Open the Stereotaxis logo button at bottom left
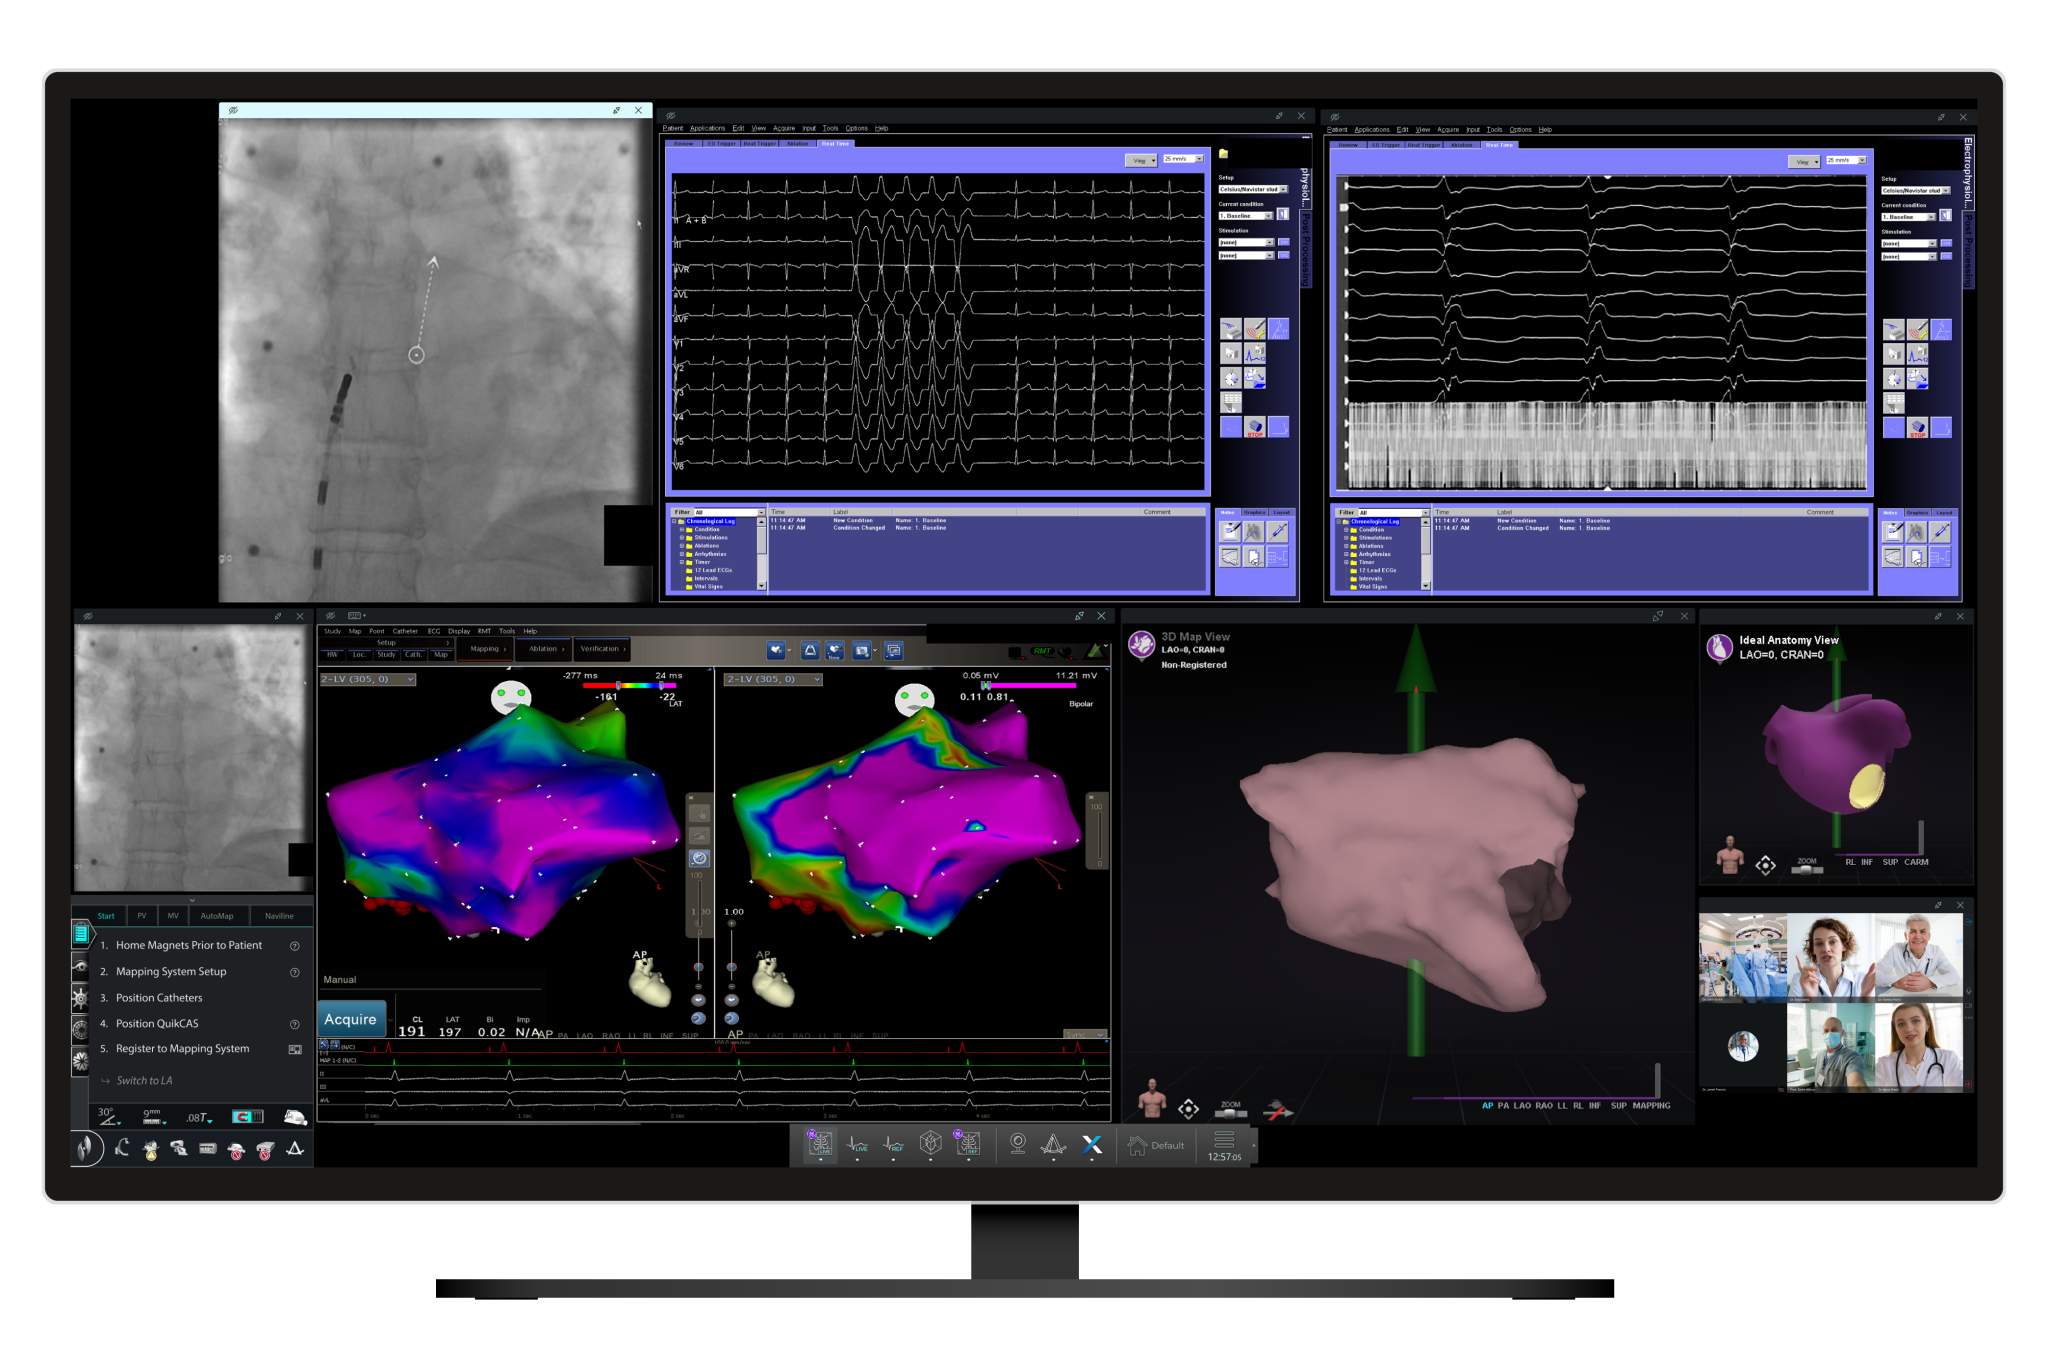Image resolution: width=2048 pixels, height=1368 pixels. pyautogui.click(x=86, y=1148)
